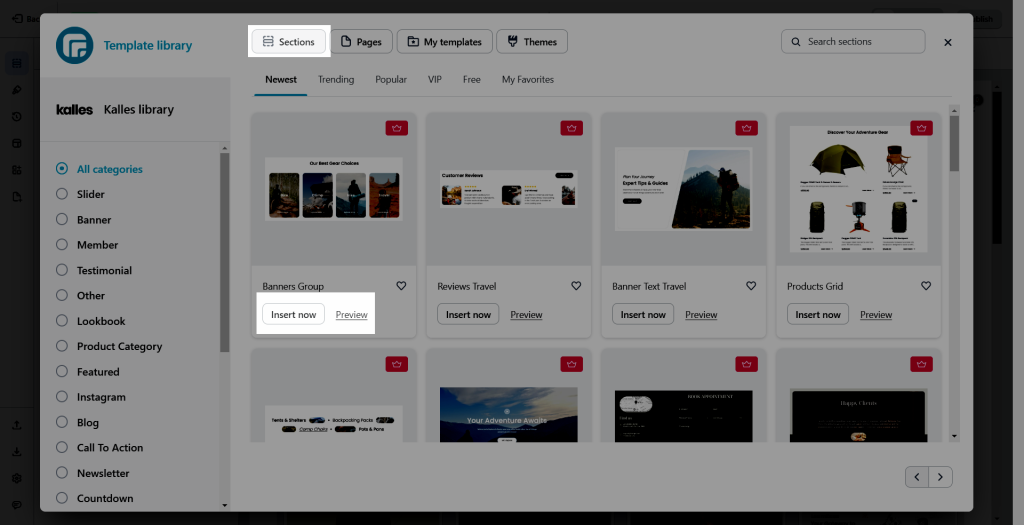Select the Instagram category radio
This screenshot has width=1024, height=525.
pyautogui.click(x=62, y=396)
